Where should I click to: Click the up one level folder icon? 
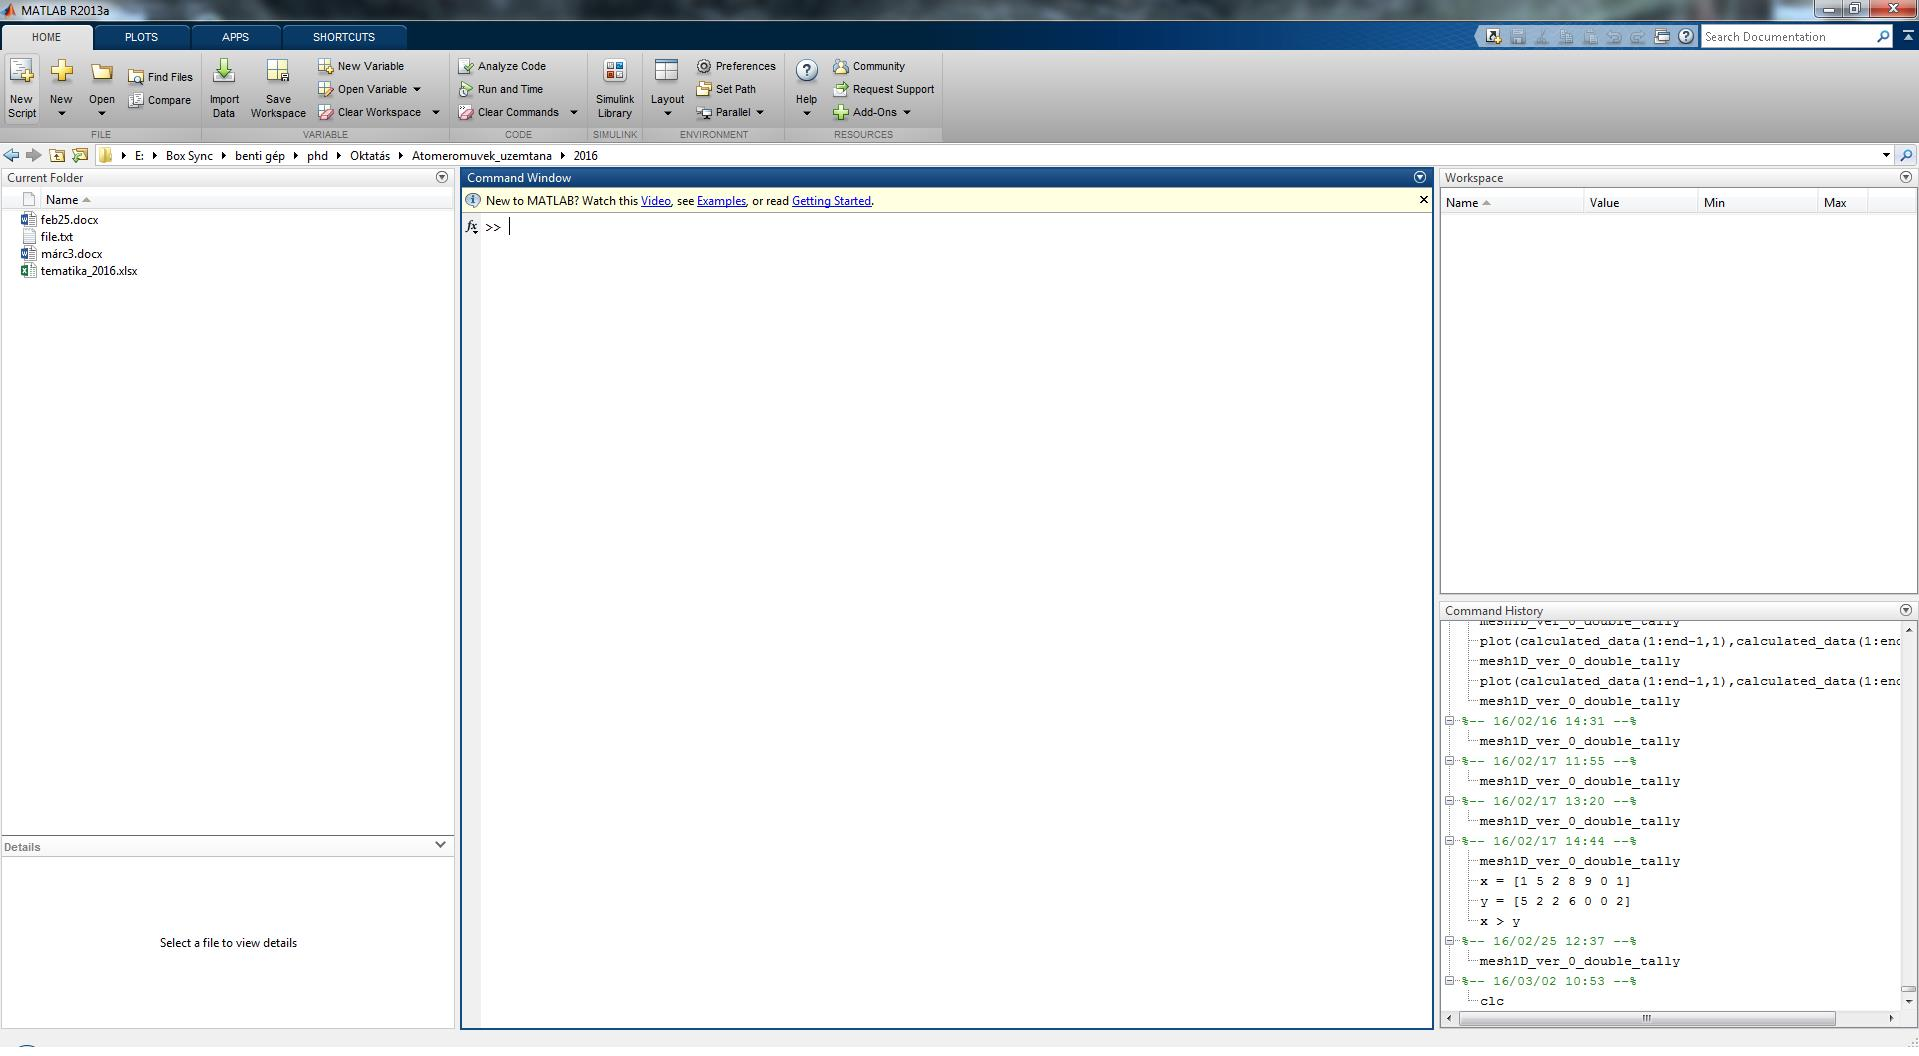pos(57,155)
